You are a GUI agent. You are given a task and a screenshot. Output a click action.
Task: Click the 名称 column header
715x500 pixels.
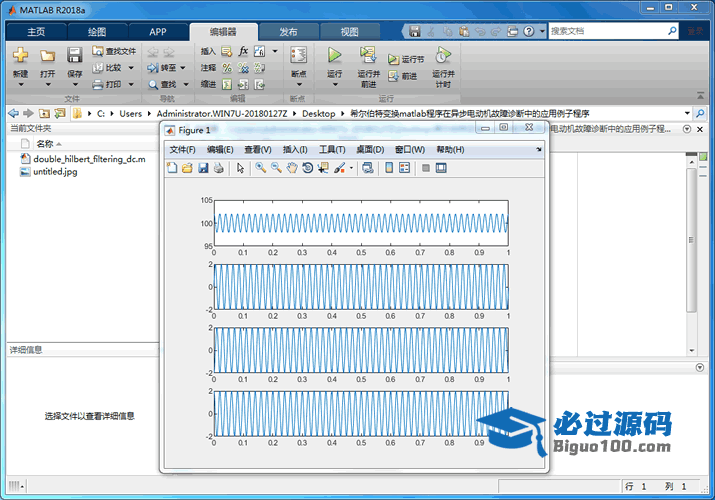[45, 144]
